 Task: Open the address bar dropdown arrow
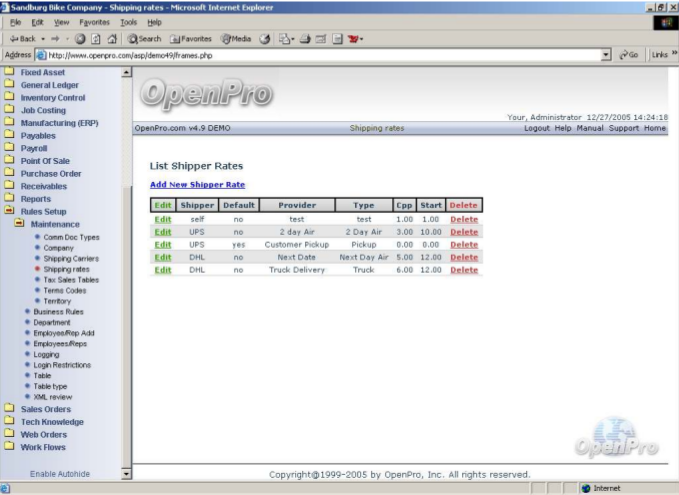[607, 55]
